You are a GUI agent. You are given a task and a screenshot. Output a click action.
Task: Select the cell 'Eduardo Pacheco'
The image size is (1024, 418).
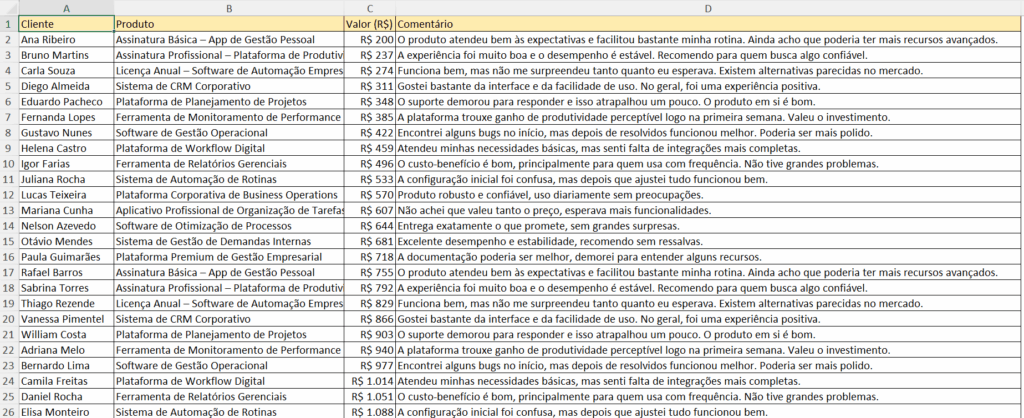pyautogui.click(x=67, y=101)
